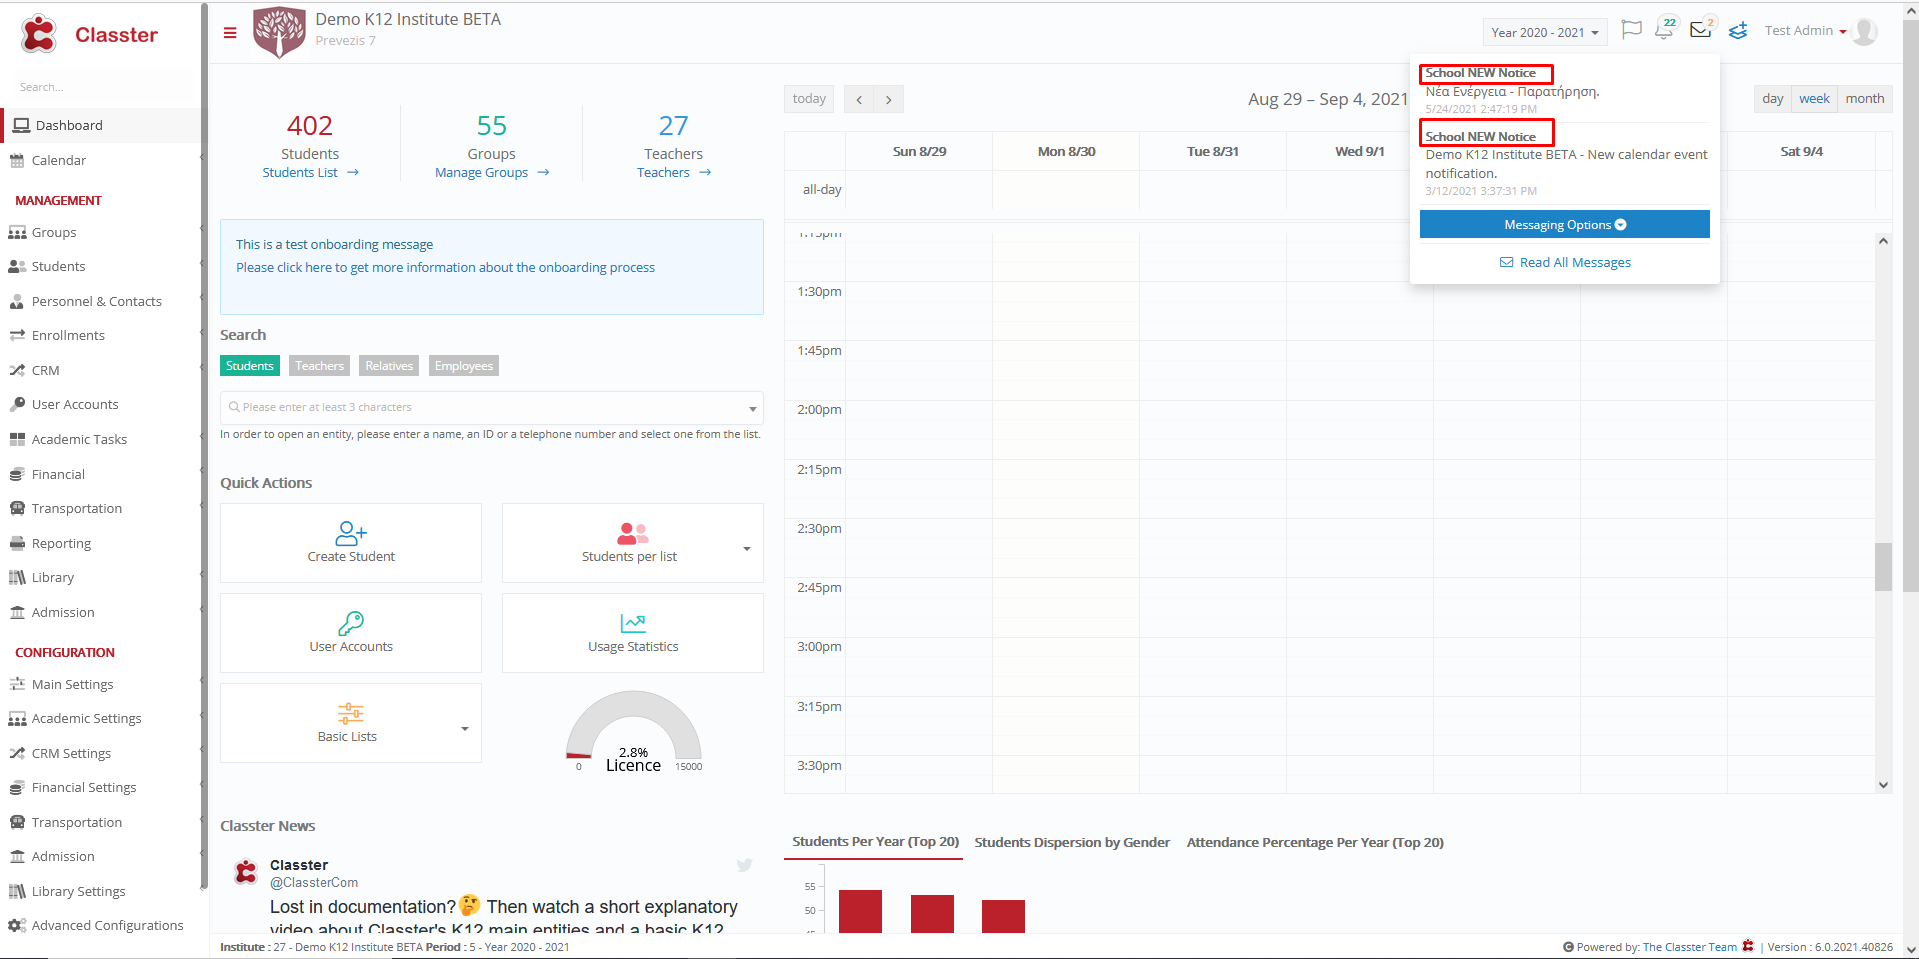1919x959 pixels.
Task: Expand the Basic Lists dropdown arrow
Action: coord(465,728)
